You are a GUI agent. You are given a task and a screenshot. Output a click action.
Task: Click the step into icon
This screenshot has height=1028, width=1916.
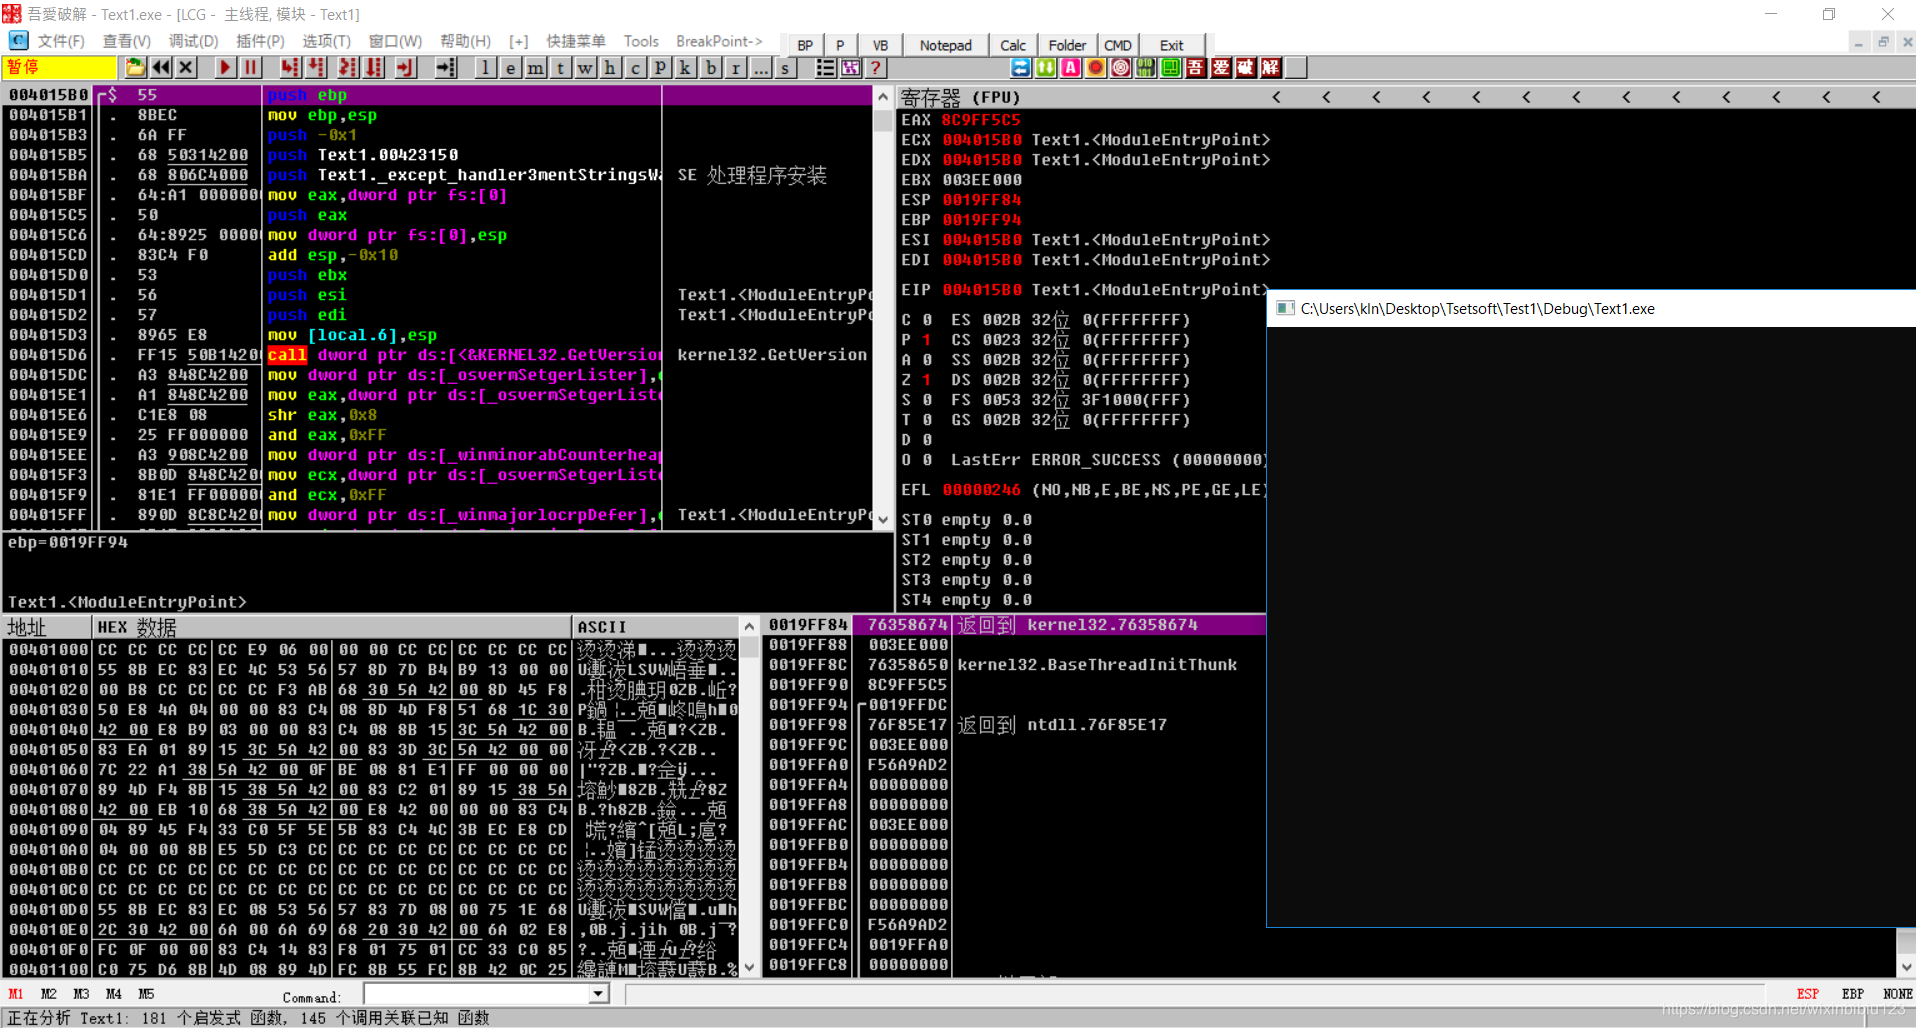tap(290, 67)
